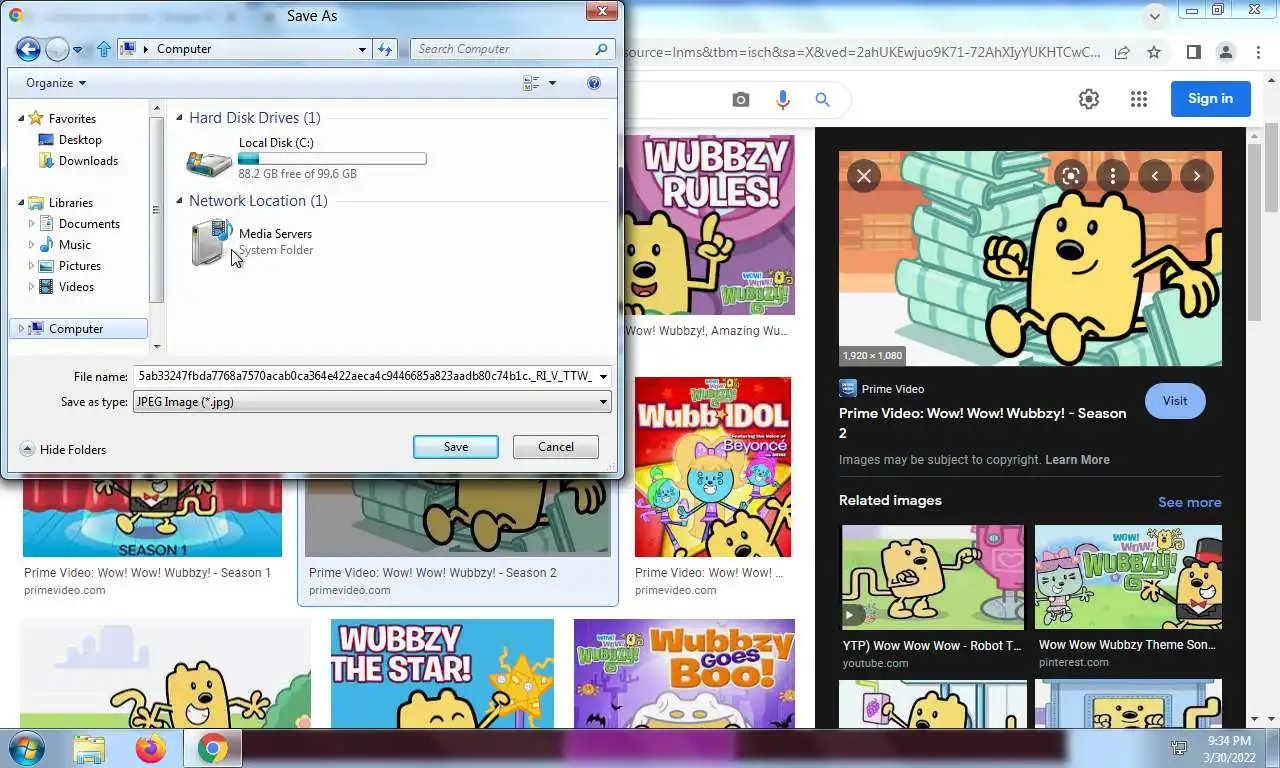Open Robot YTP related image
Screen dimensions: 1280x768
click(933, 578)
